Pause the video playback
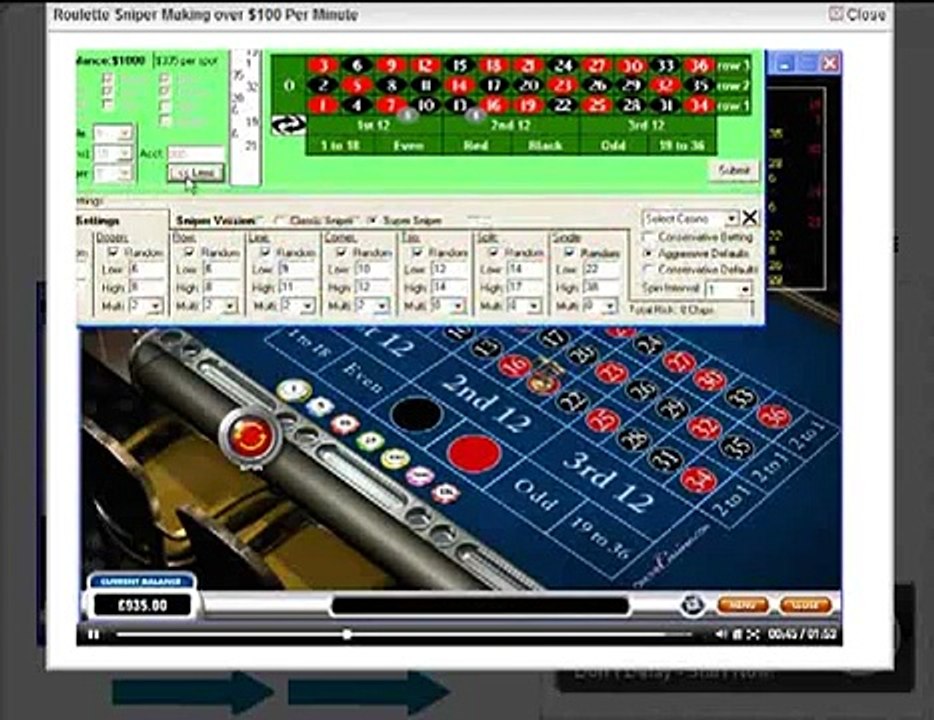 click(93, 634)
